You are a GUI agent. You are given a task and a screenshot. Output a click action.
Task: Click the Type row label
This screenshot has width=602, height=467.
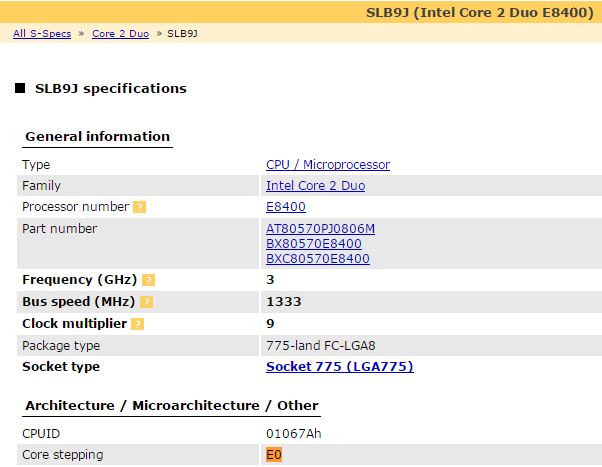(x=36, y=165)
